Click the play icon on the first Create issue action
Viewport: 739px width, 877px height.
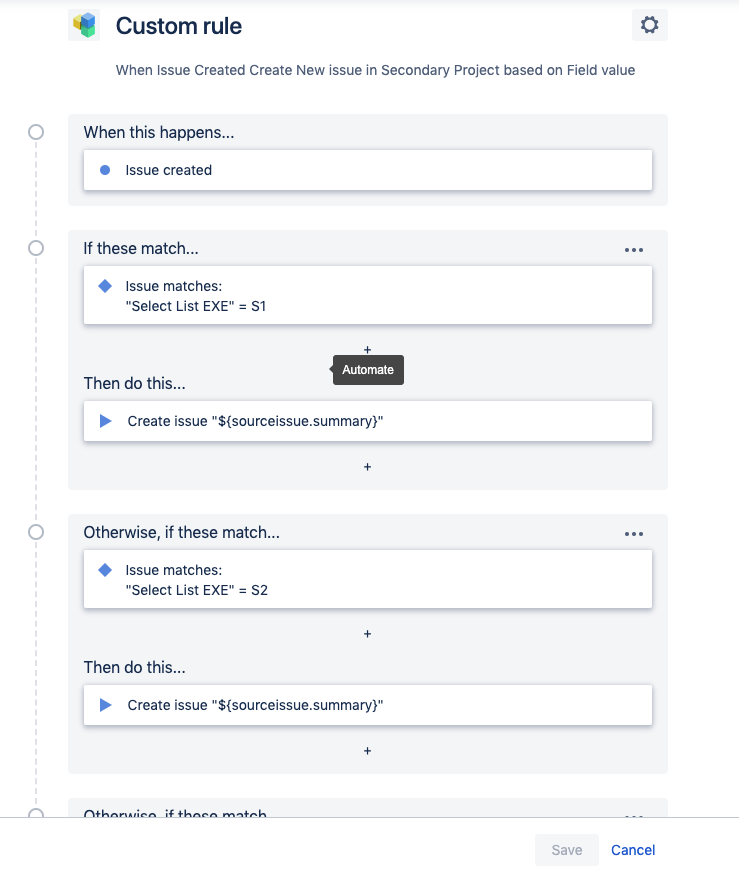tap(105, 420)
